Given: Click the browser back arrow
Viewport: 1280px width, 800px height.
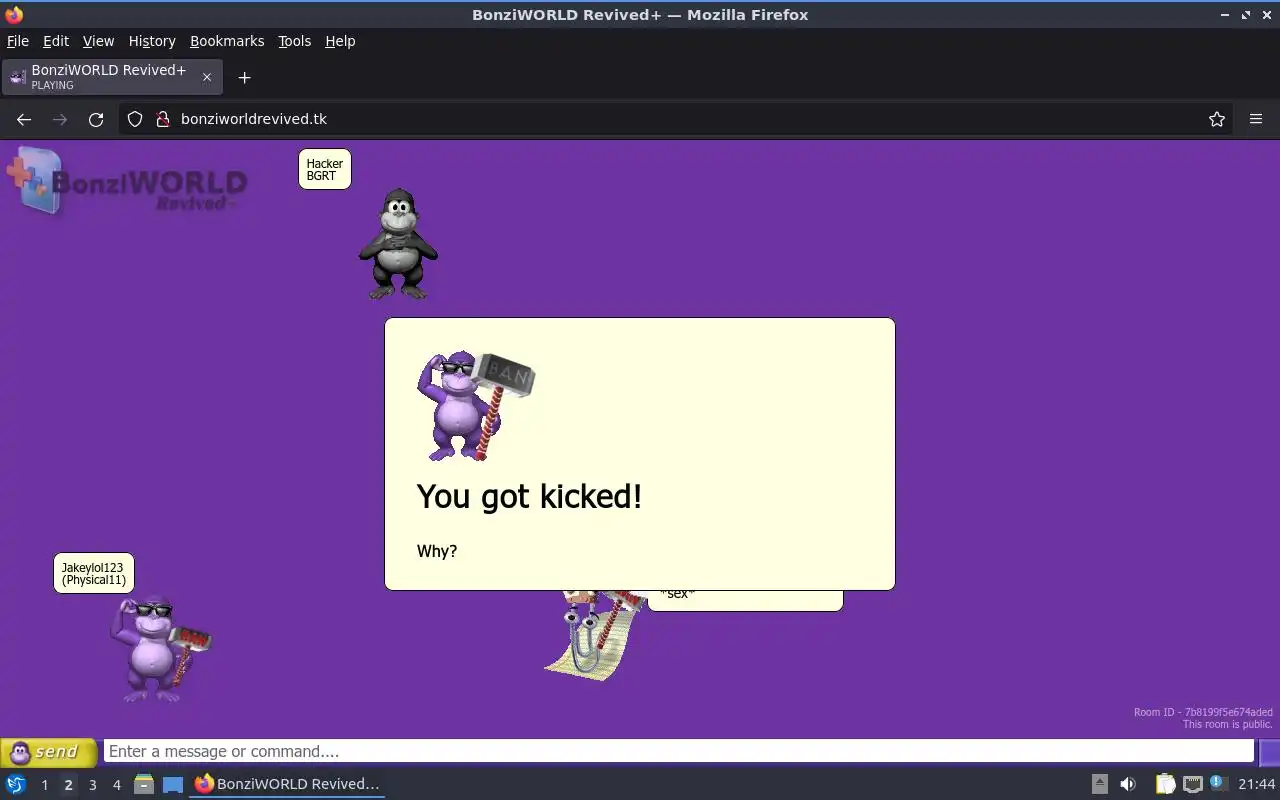Looking at the screenshot, I should click(x=24, y=119).
